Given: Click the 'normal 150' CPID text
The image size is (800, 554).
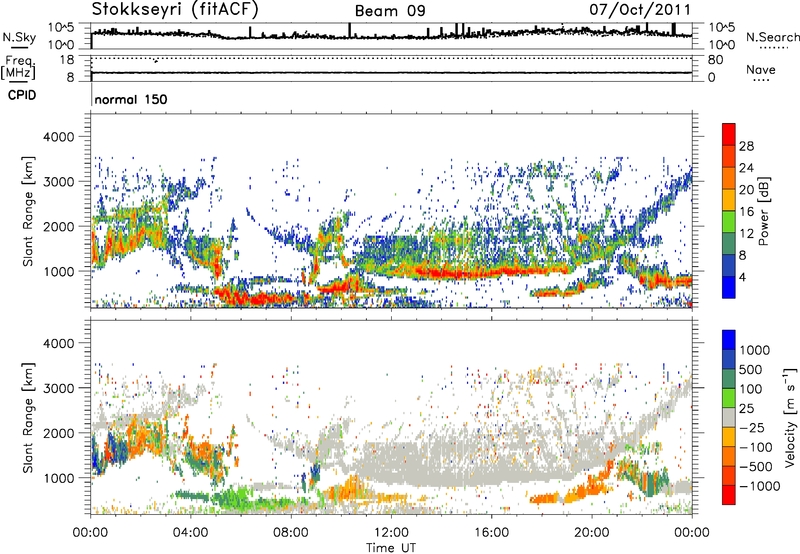Looking at the screenshot, I should tap(131, 99).
